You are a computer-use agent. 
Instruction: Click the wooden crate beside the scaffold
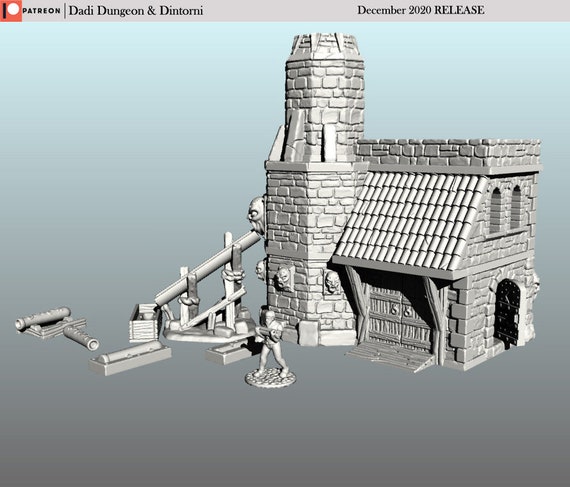point(144,323)
